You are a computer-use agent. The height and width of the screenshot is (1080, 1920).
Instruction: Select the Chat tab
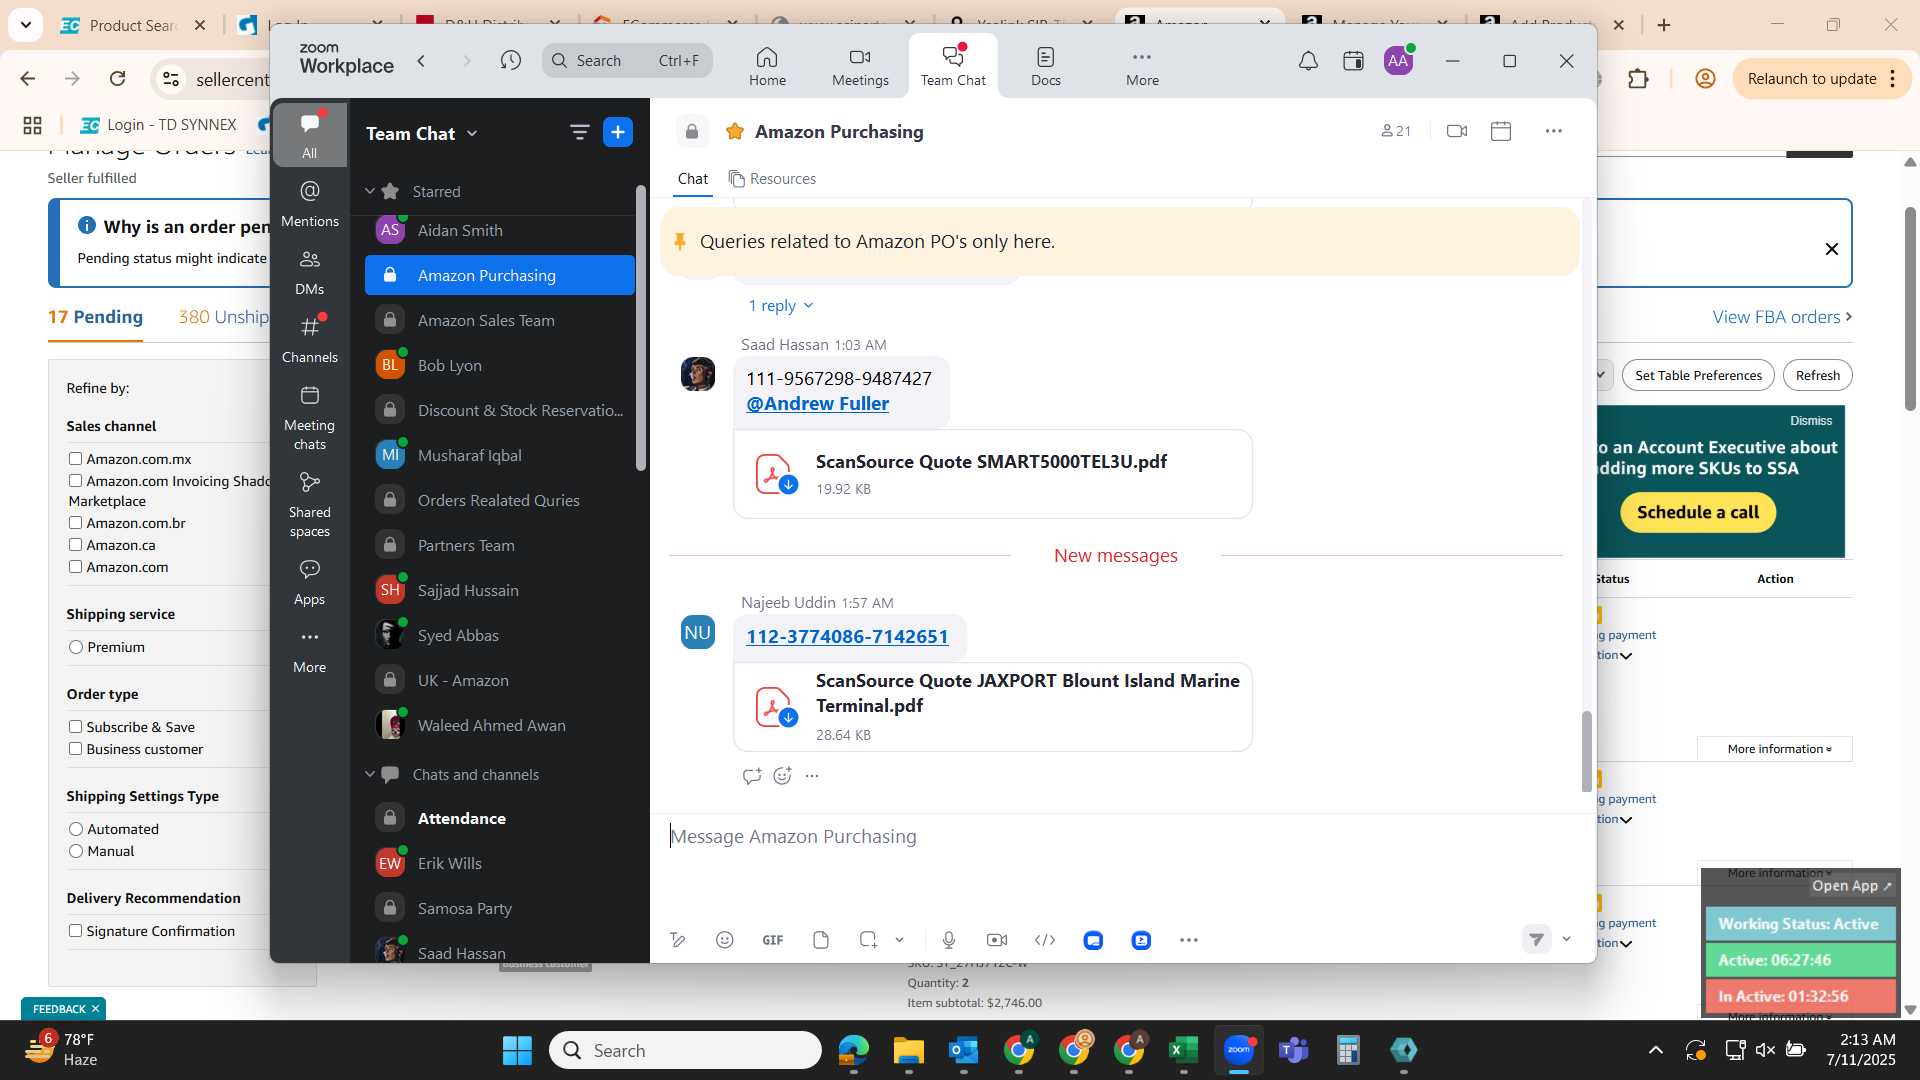click(692, 179)
